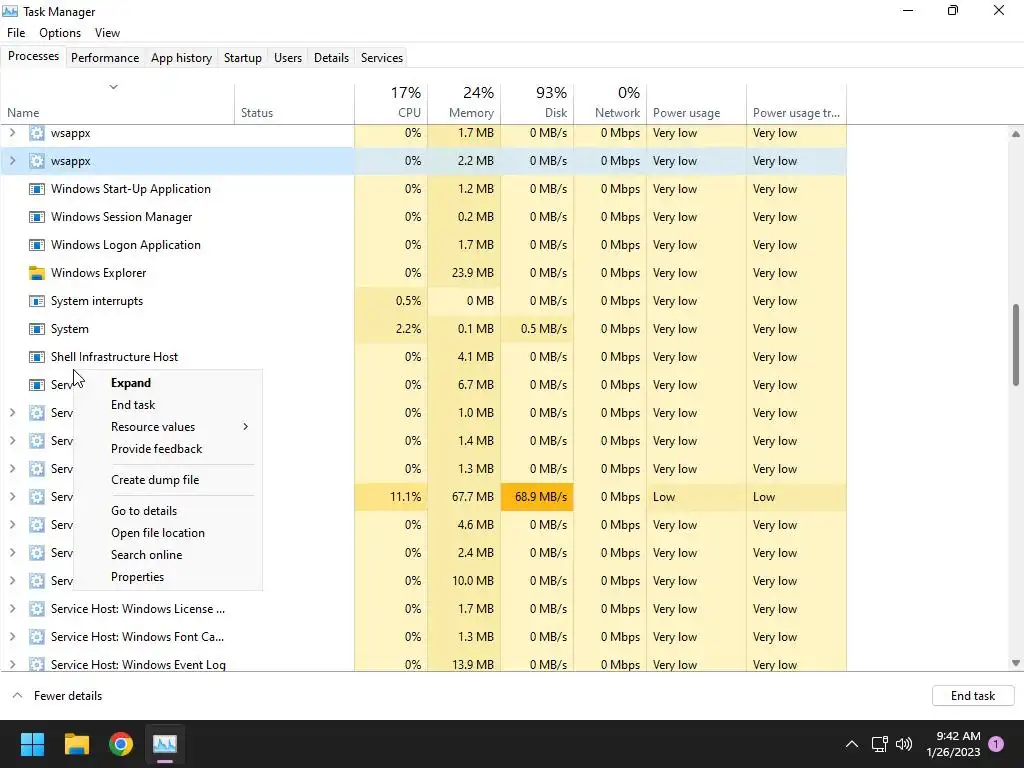The image size is (1024, 768).
Task: Expand the Service Host: Windows License group
Action: click(x=12, y=609)
